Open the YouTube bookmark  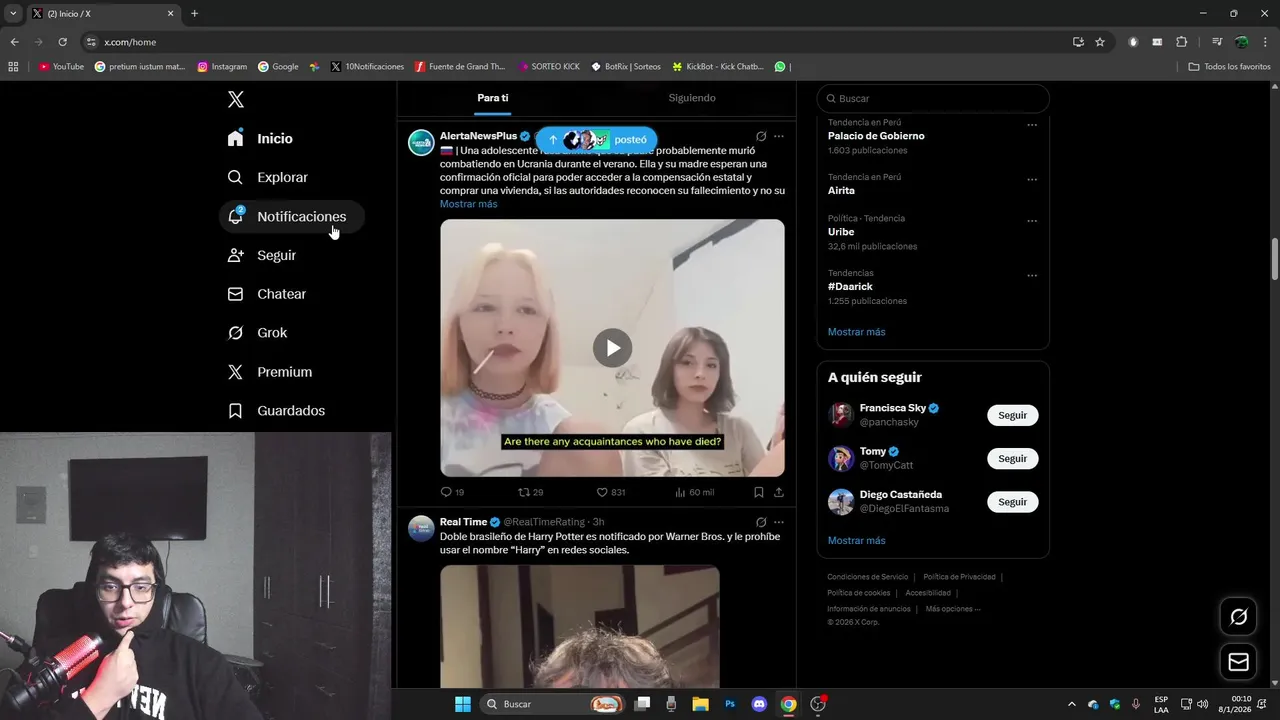pyautogui.click(x=61, y=67)
